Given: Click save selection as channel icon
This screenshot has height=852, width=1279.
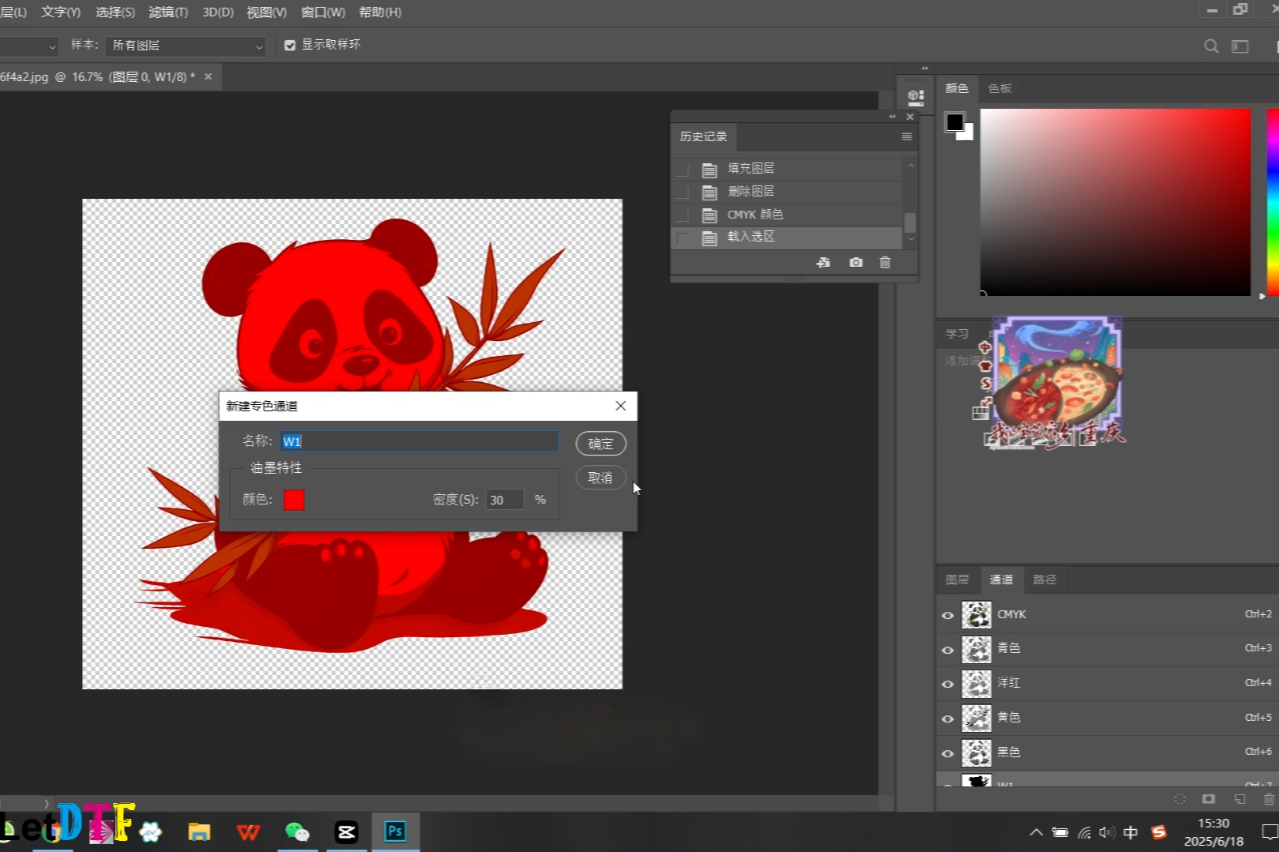Looking at the screenshot, I should click(1208, 799).
